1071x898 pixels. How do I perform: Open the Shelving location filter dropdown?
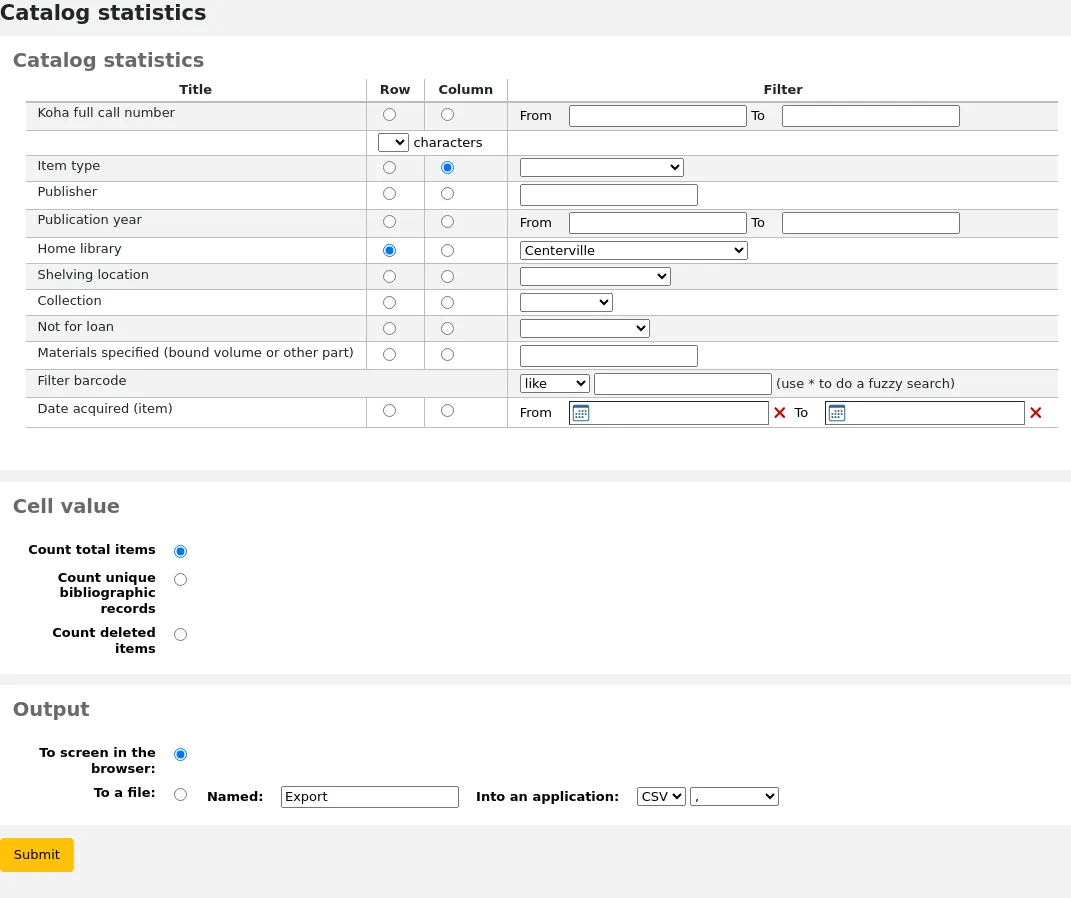595,277
